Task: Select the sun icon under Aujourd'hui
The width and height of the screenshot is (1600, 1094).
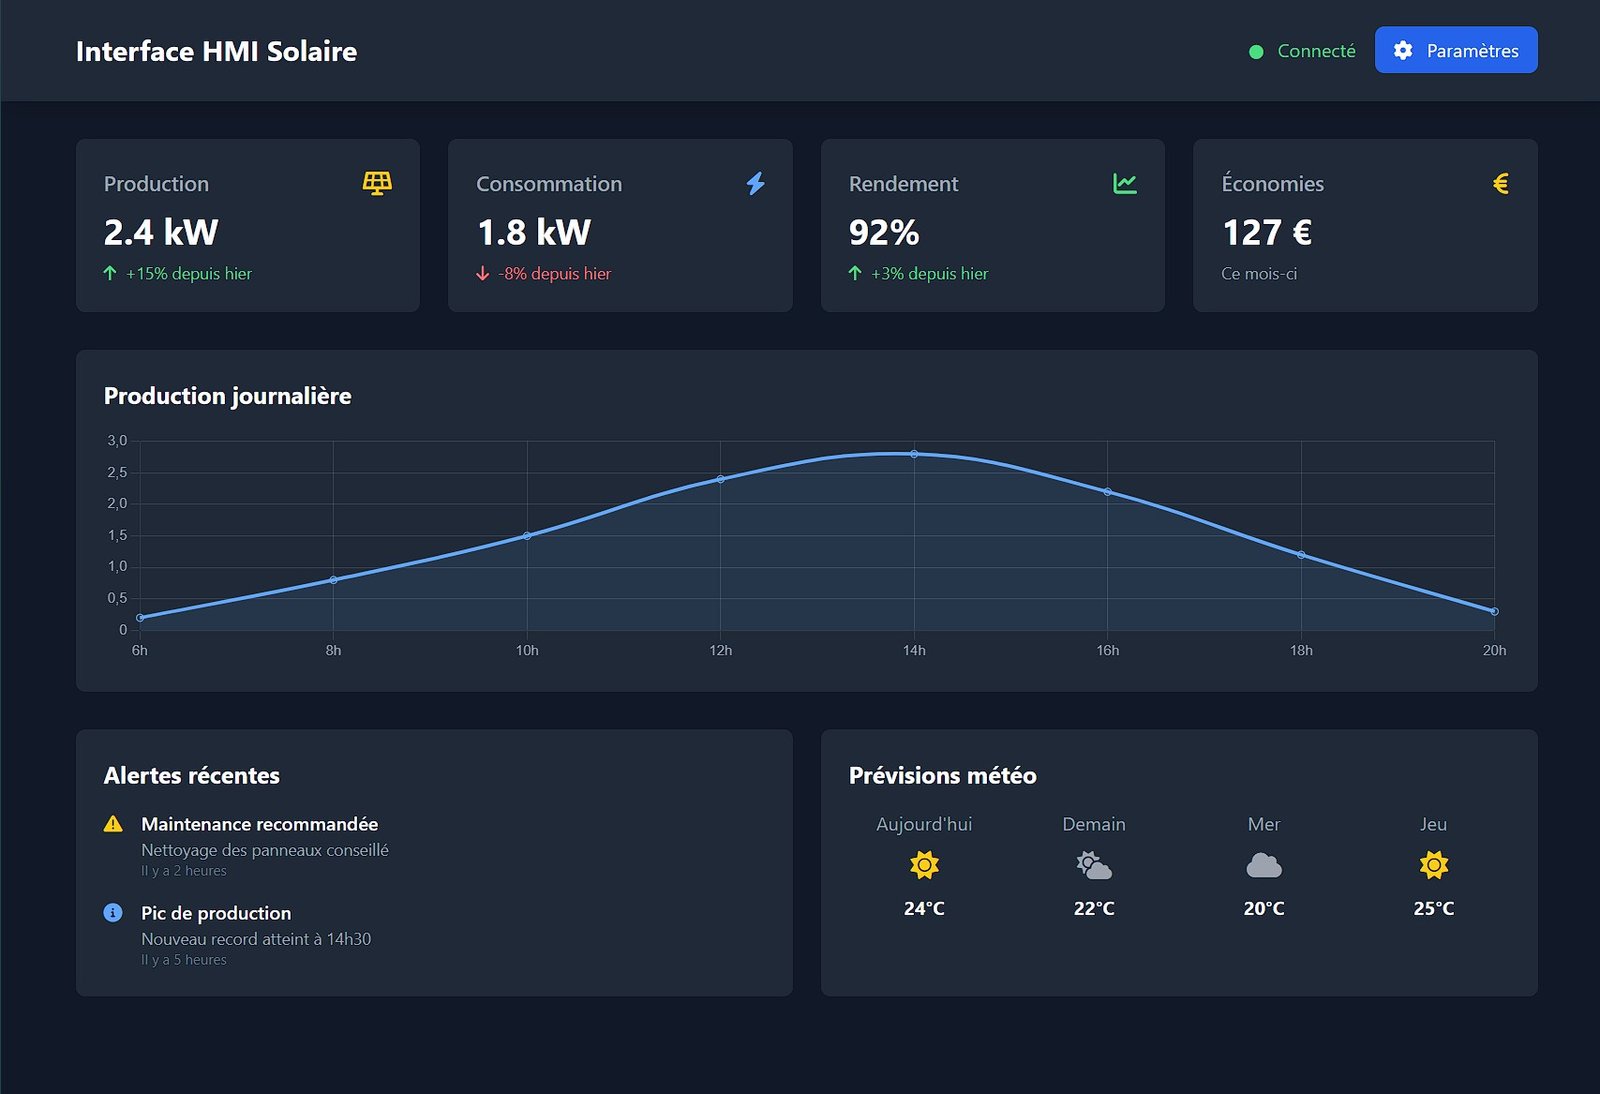Action: (924, 862)
